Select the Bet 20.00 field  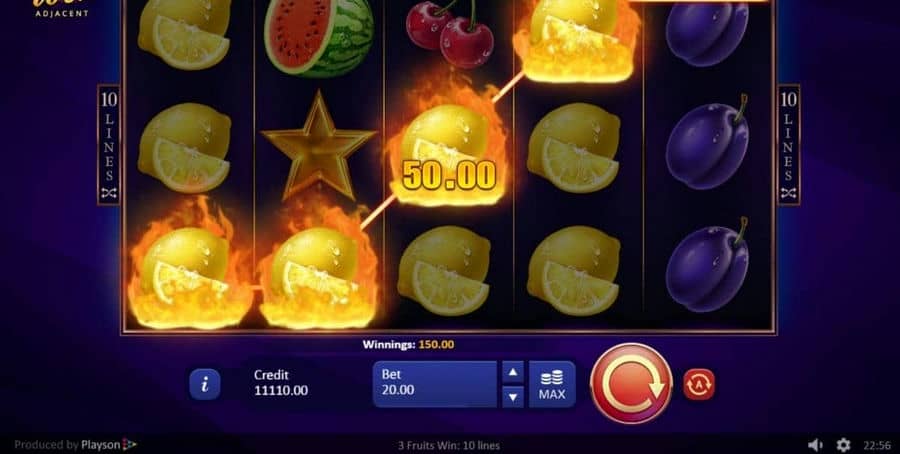[x=435, y=385]
